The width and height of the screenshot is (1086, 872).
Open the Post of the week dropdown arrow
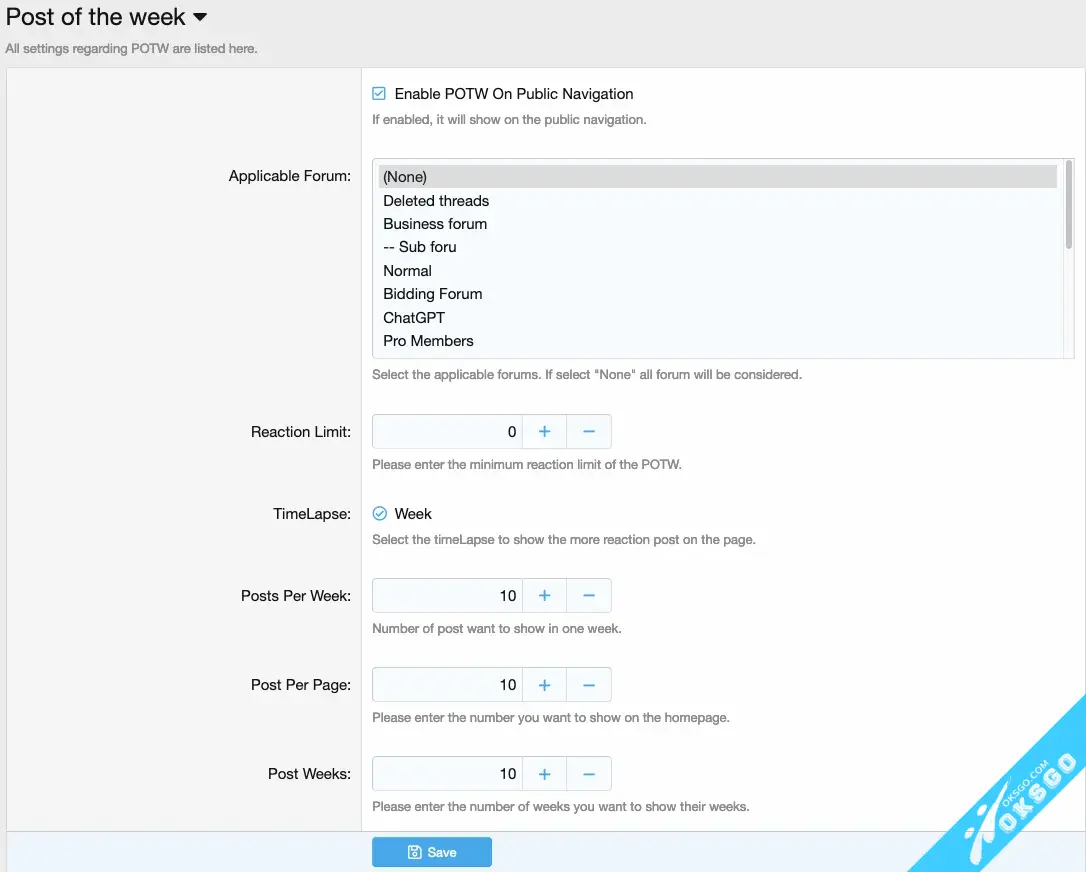click(x=200, y=17)
